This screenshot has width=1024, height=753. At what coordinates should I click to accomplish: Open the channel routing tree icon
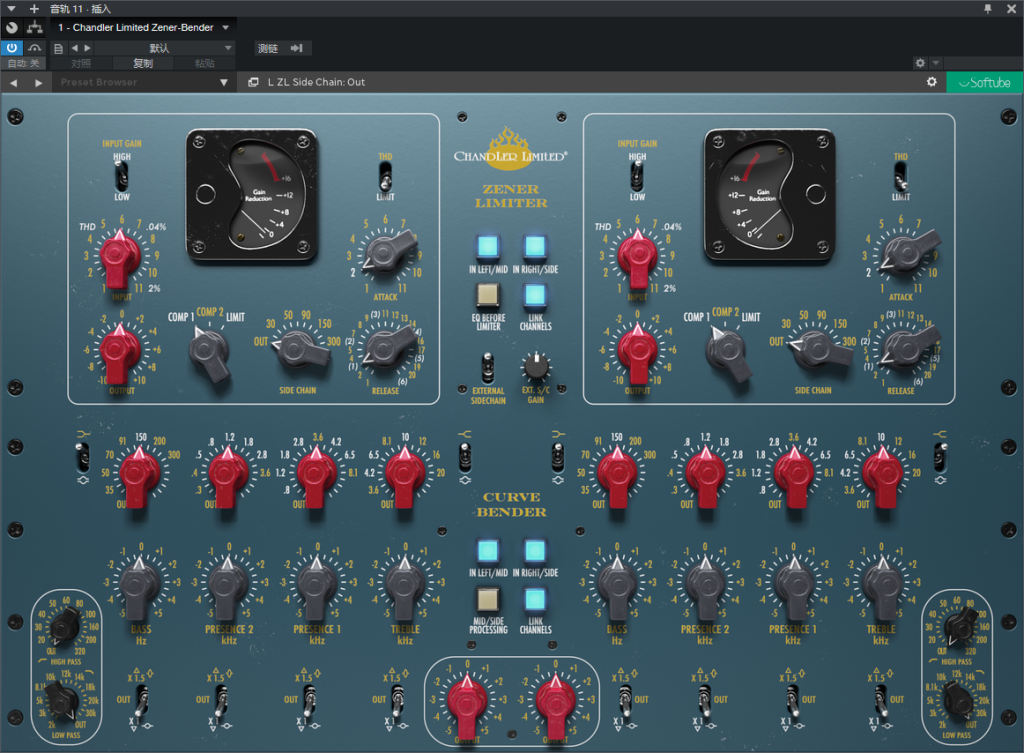coord(35,27)
